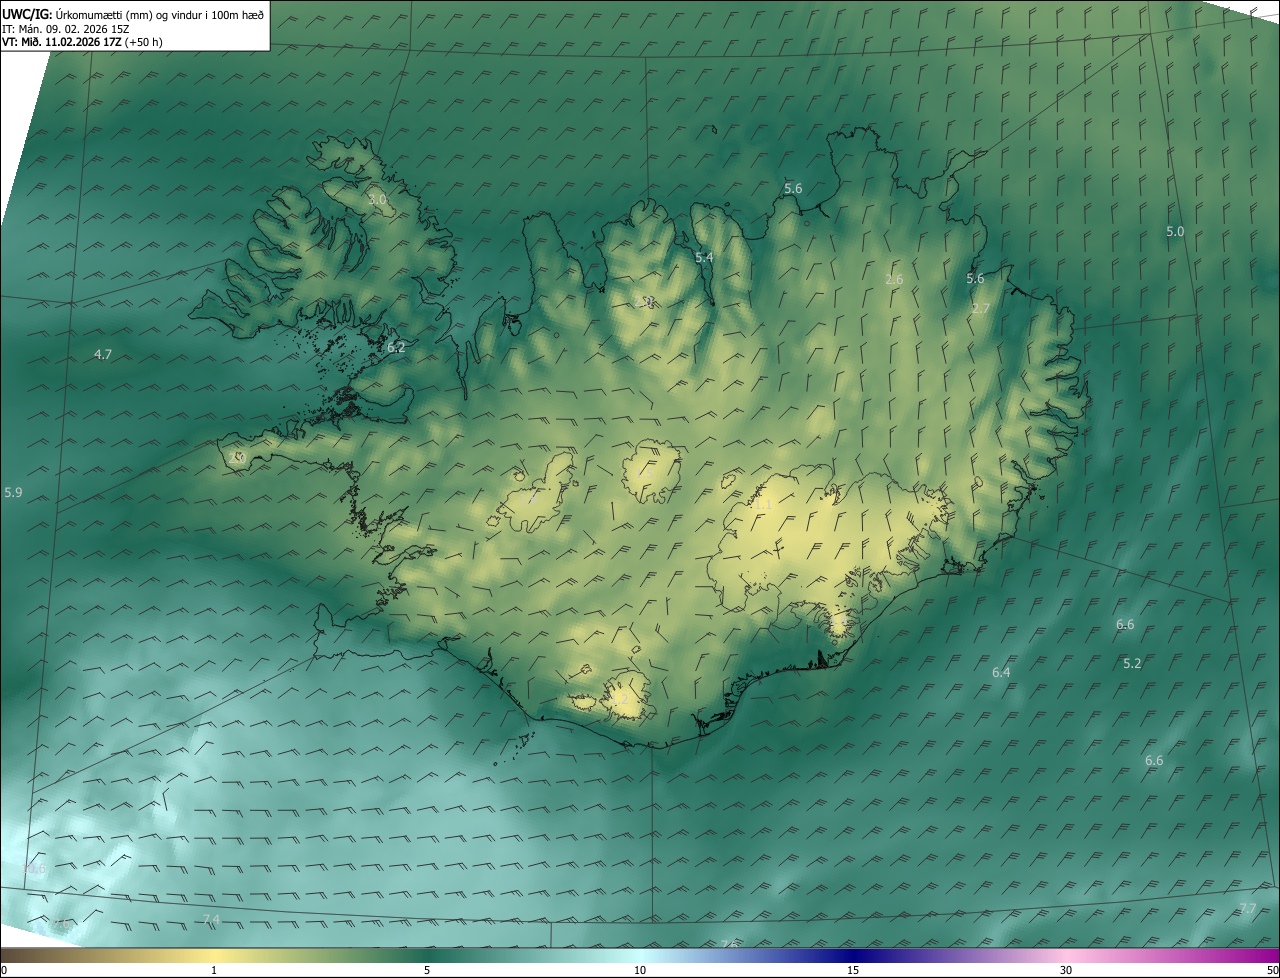Click the colorbar tick label "50"
Viewport: 1280px width, 978px height.
(1272, 971)
